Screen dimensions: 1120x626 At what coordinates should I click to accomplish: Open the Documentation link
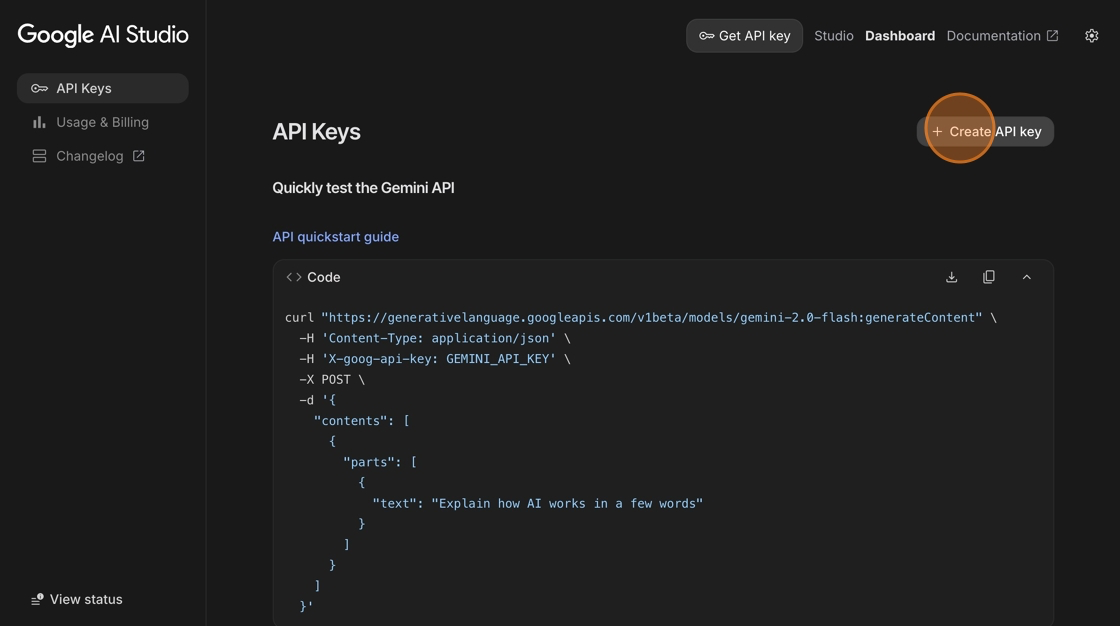tap(993, 36)
